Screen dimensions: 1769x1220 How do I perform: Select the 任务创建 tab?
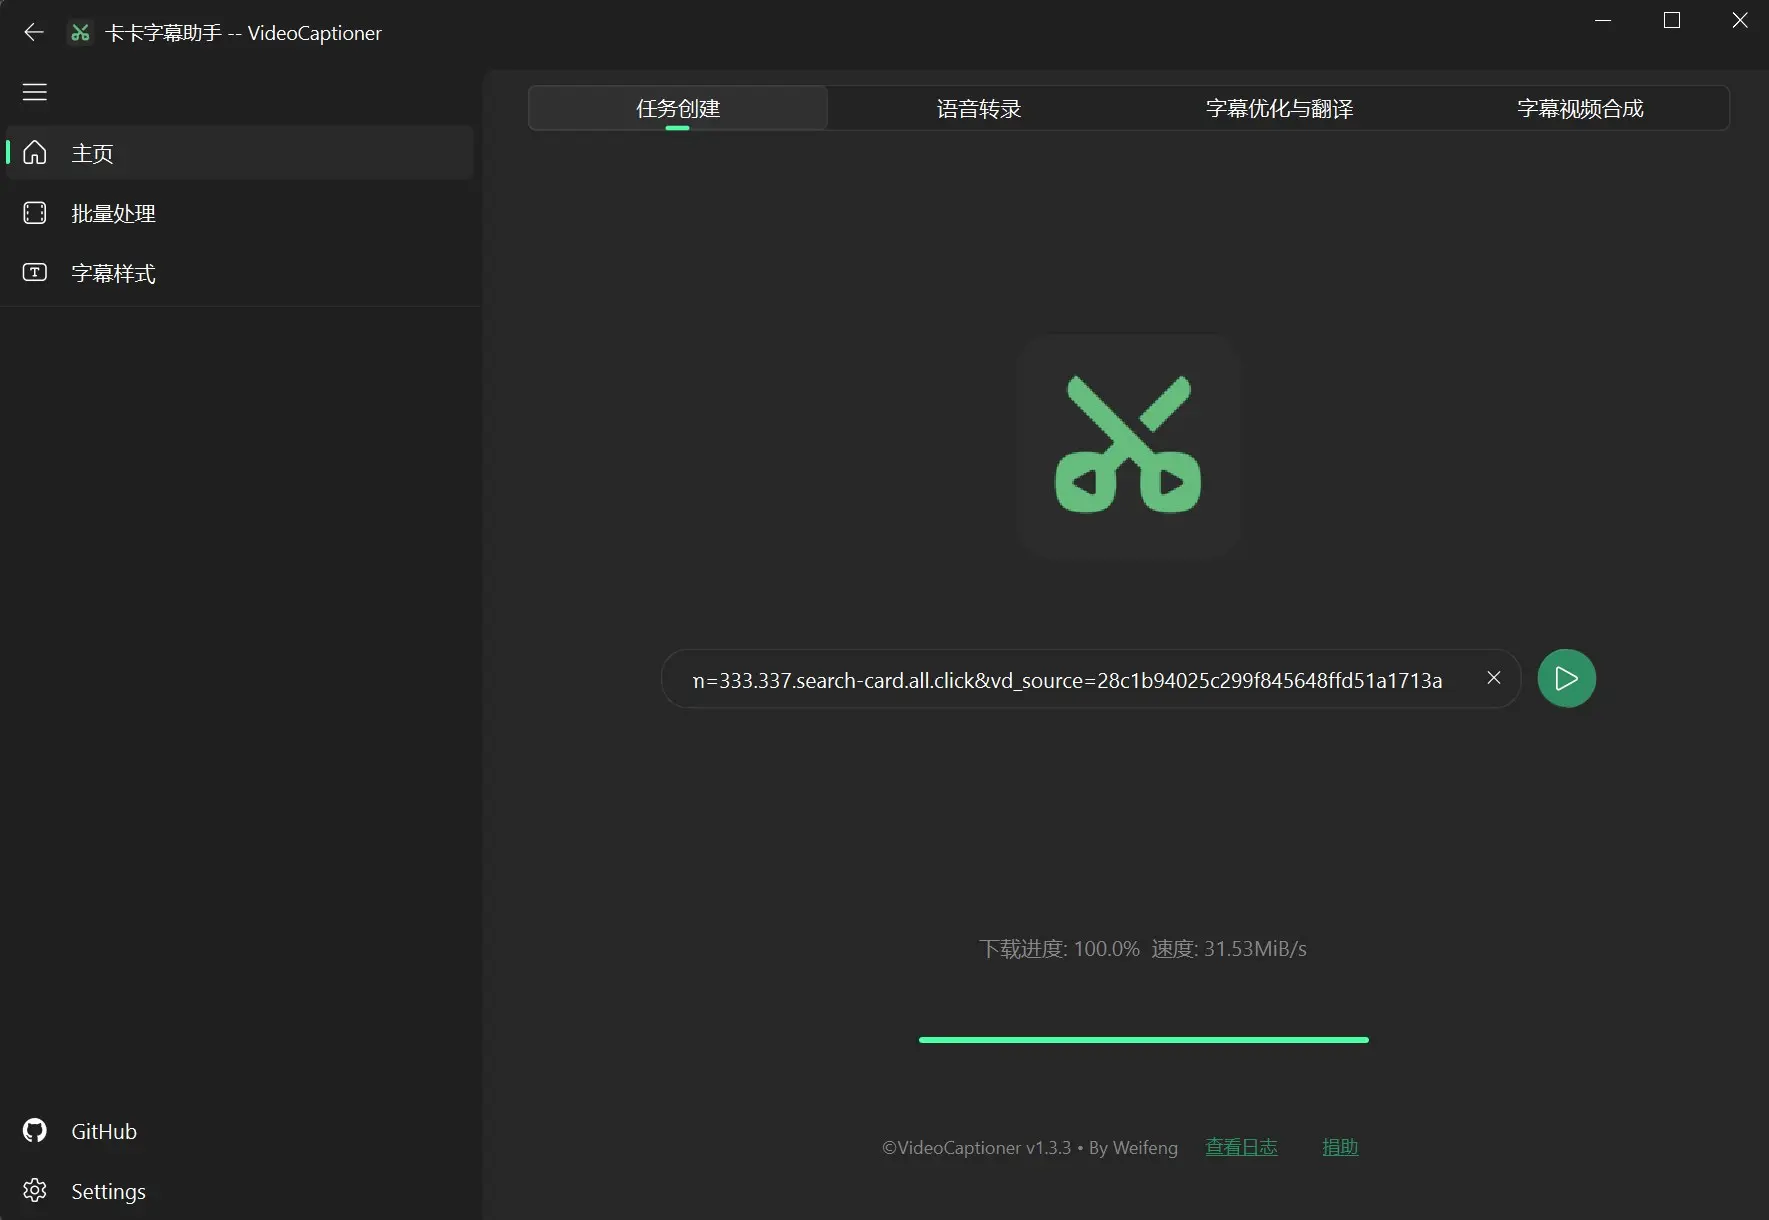point(678,108)
